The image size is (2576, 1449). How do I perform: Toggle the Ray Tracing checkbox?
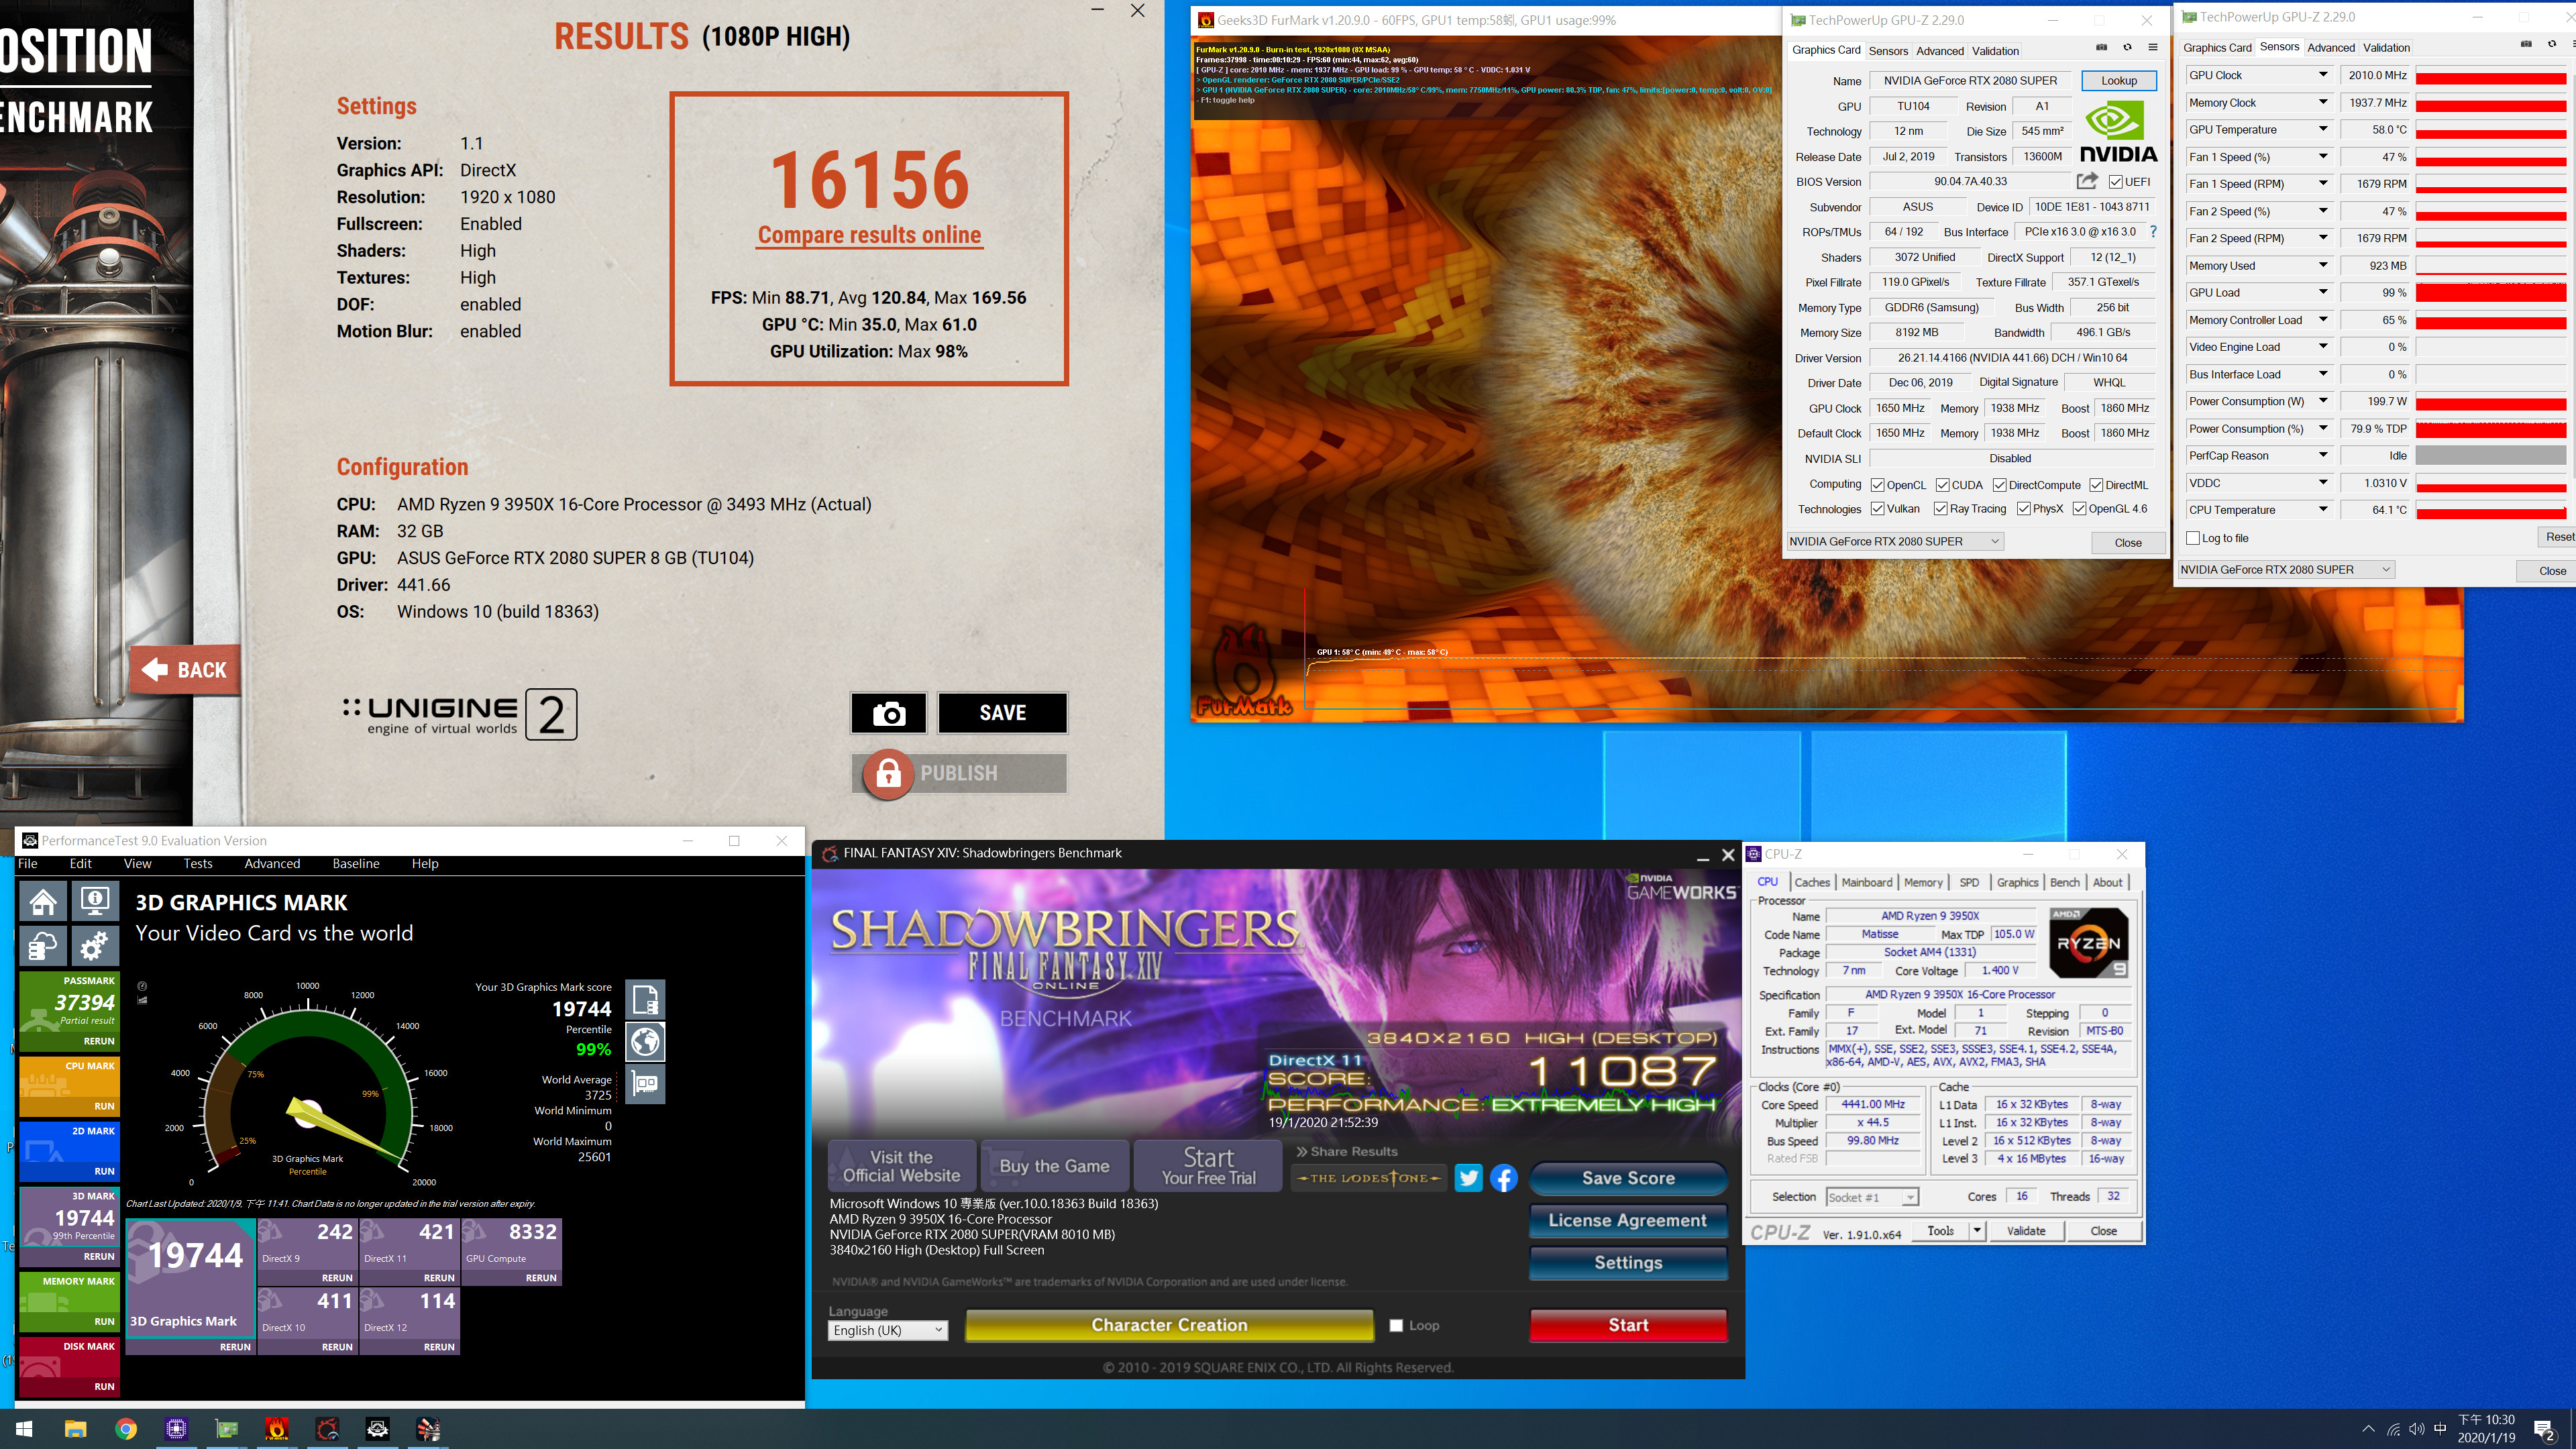point(1940,509)
